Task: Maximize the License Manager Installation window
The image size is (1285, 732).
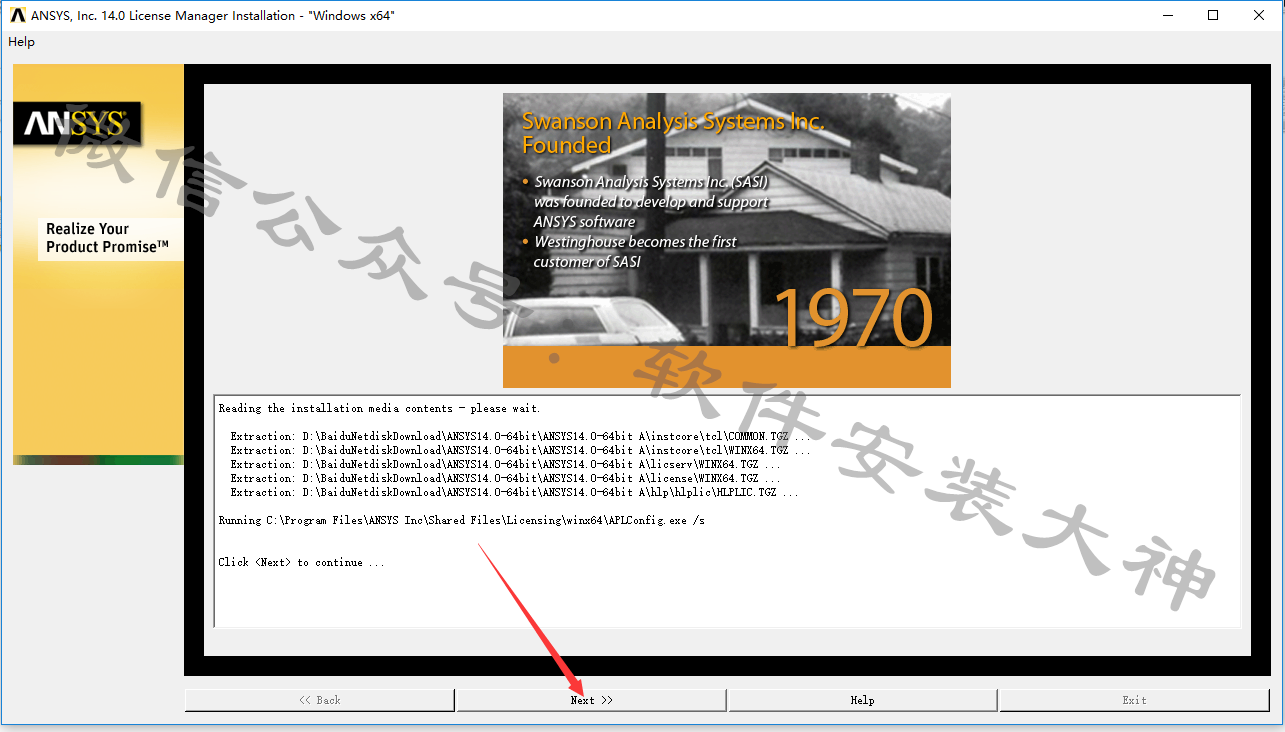Action: click(1213, 15)
